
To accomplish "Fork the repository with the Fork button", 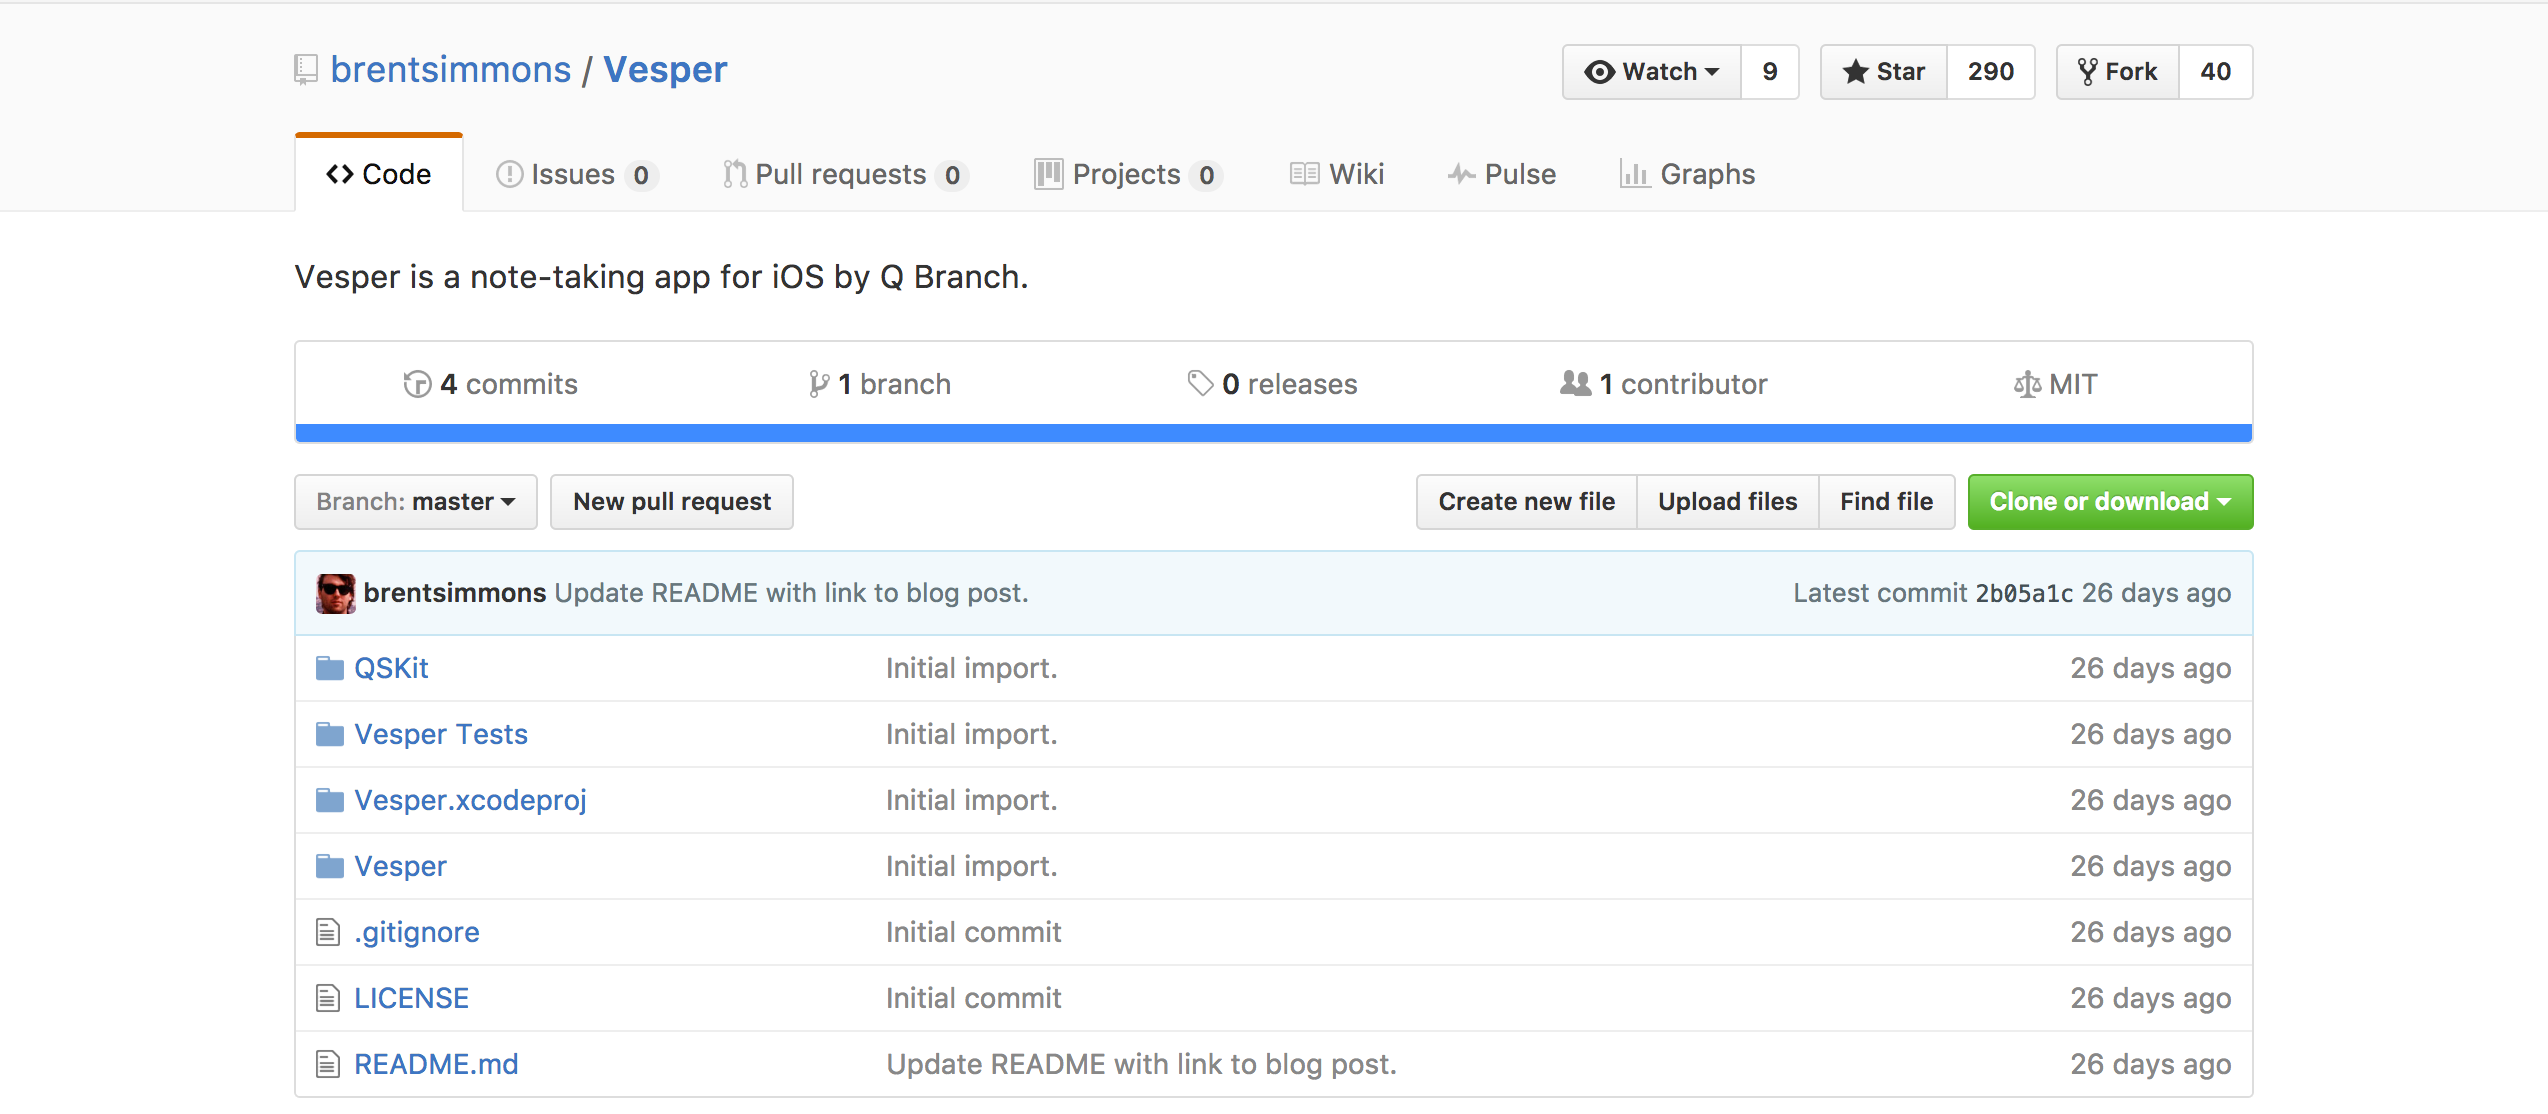I will tap(2118, 72).
